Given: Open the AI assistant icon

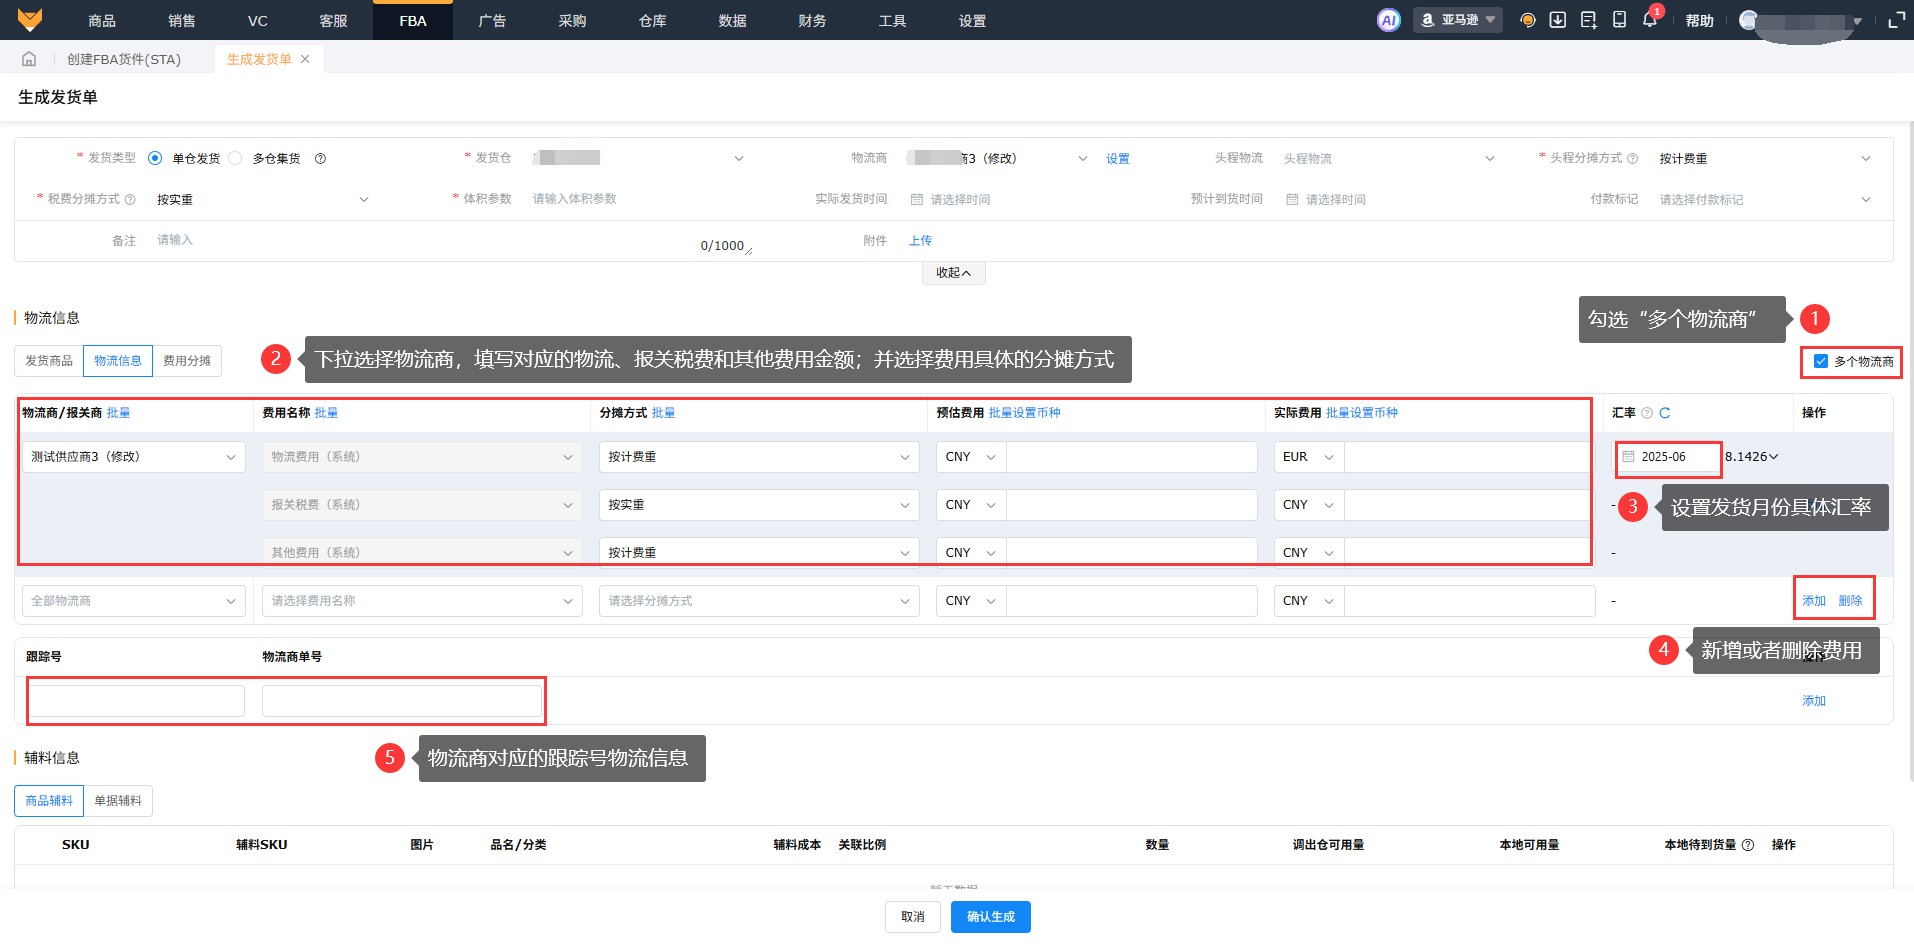Looking at the screenshot, I should tap(1388, 20).
